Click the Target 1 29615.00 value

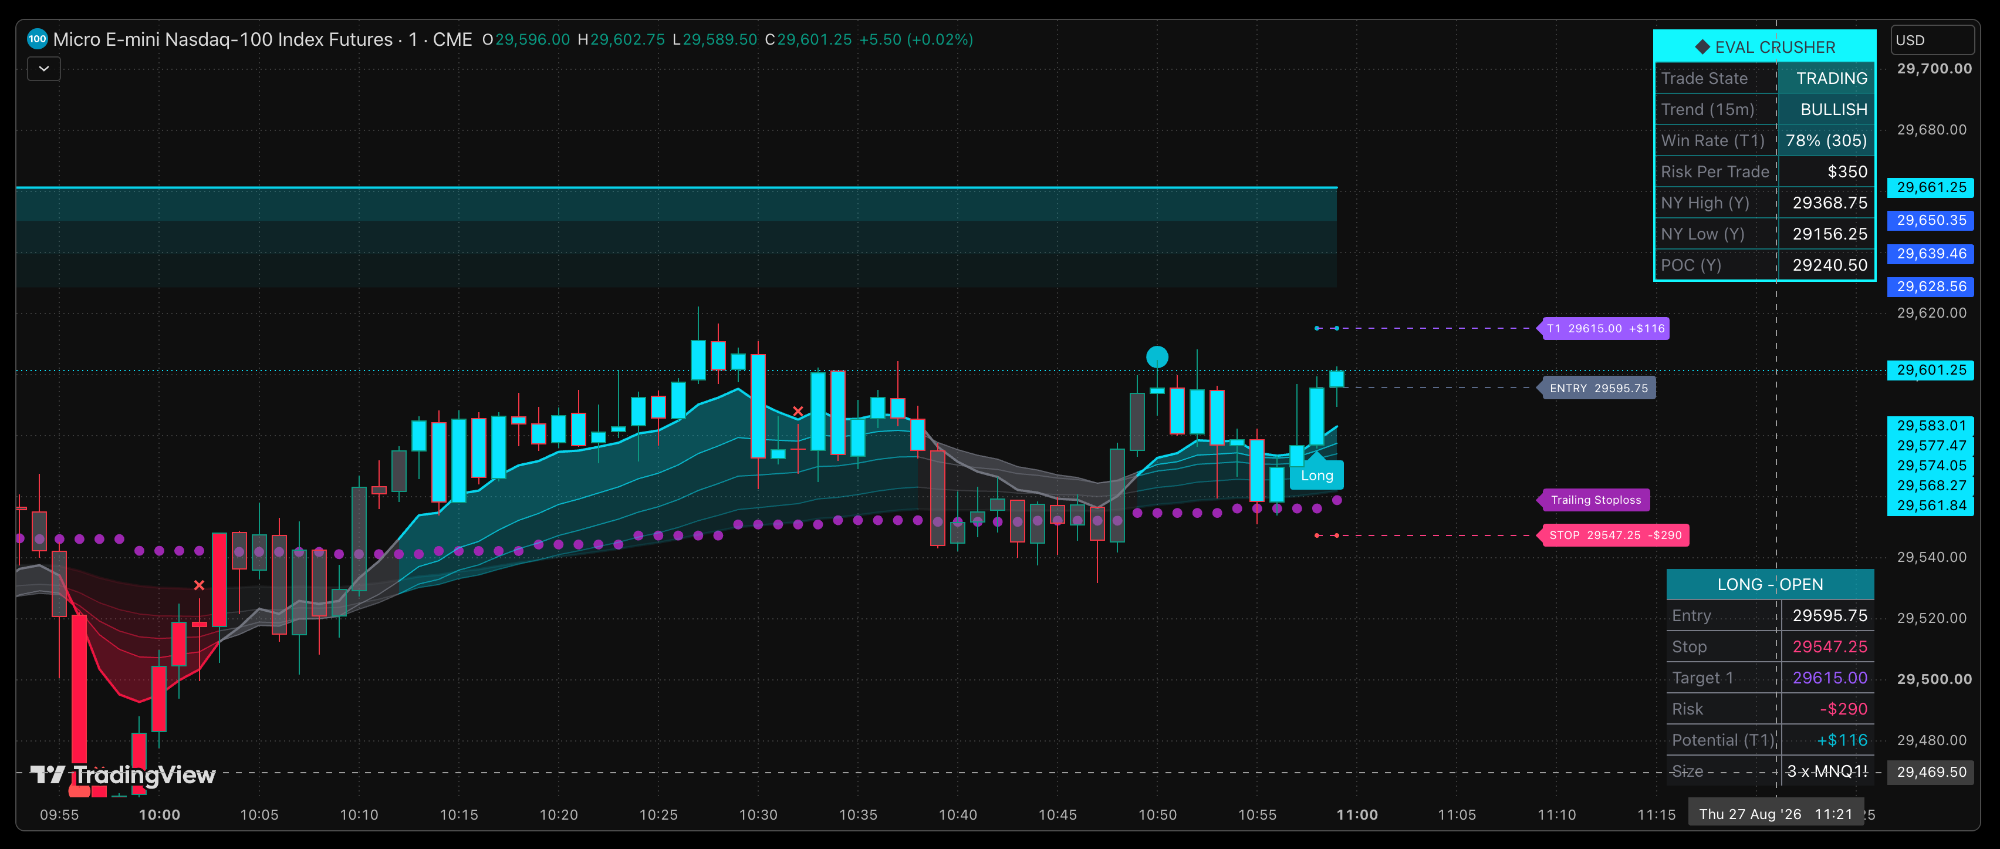point(1829,677)
